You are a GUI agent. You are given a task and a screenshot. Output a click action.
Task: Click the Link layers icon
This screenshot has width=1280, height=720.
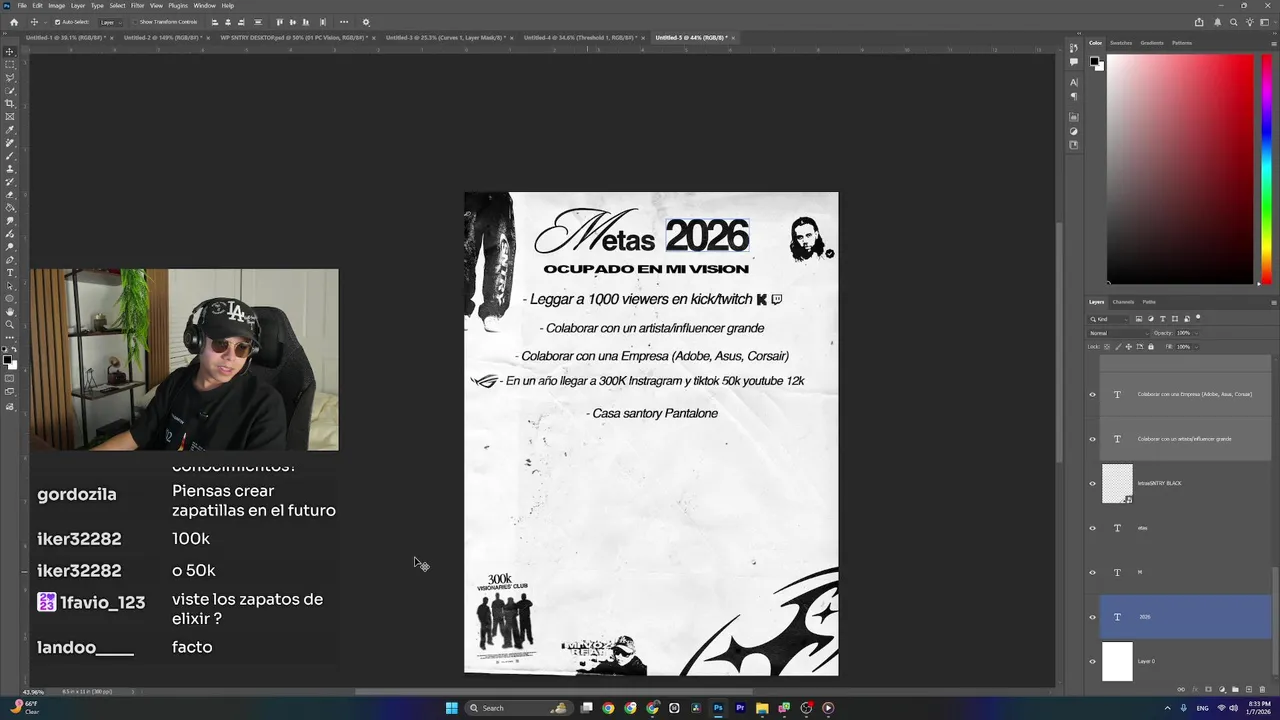[1181, 689]
